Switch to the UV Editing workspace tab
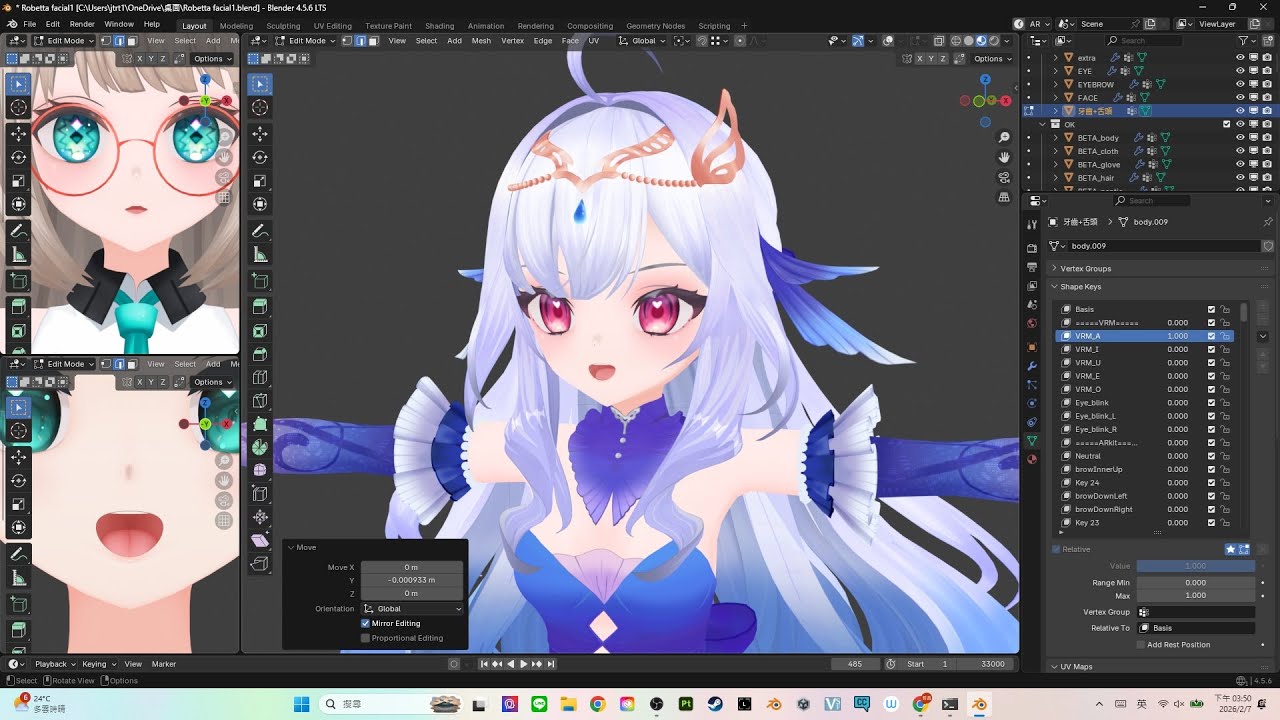Screen dimensions: 1280x720 tap(333, 26)
